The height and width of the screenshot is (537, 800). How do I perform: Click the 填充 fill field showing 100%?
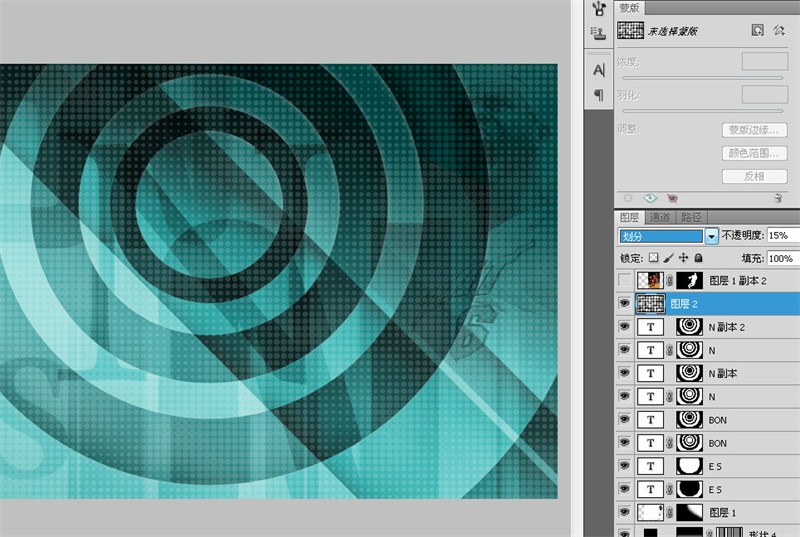click(782, 258)
